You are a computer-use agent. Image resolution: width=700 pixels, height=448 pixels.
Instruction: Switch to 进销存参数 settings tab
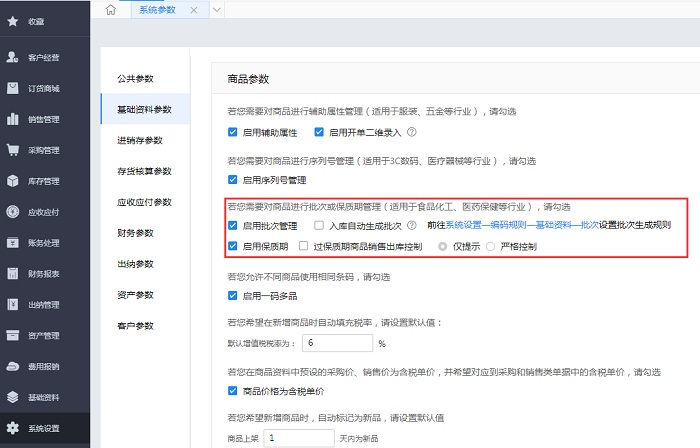[139, 140]
